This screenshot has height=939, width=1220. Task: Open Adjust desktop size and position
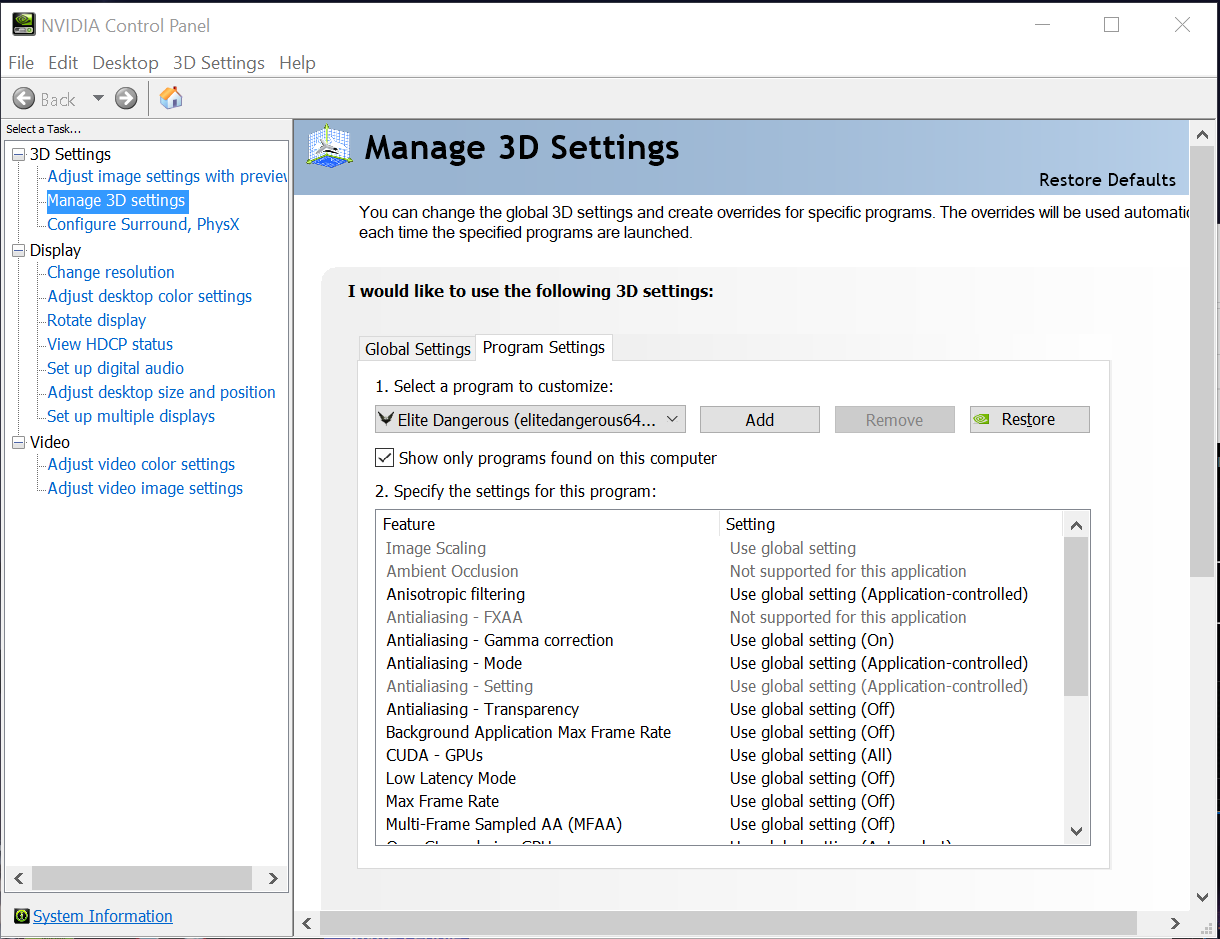pyautogui.click(x=161, y=392)
